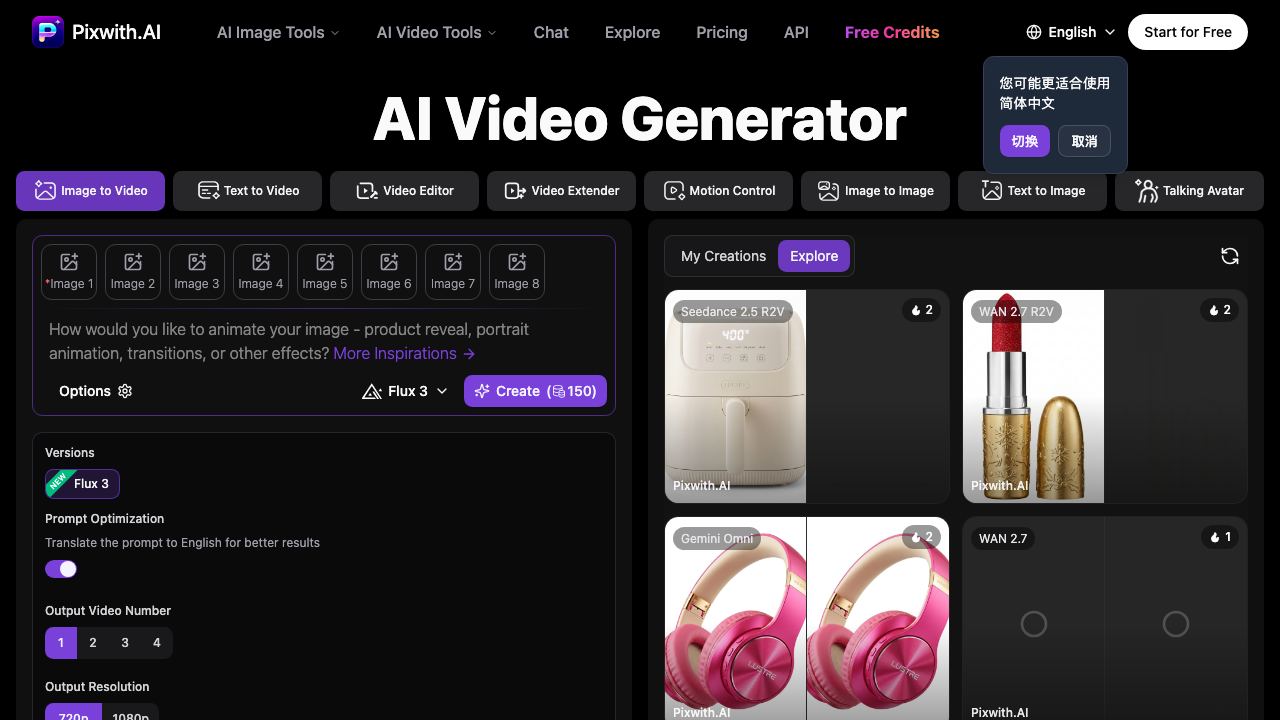Click the Image 1 label text
Image resolution: width=1280 pixels, height=720 pixels.
(71, 284)
